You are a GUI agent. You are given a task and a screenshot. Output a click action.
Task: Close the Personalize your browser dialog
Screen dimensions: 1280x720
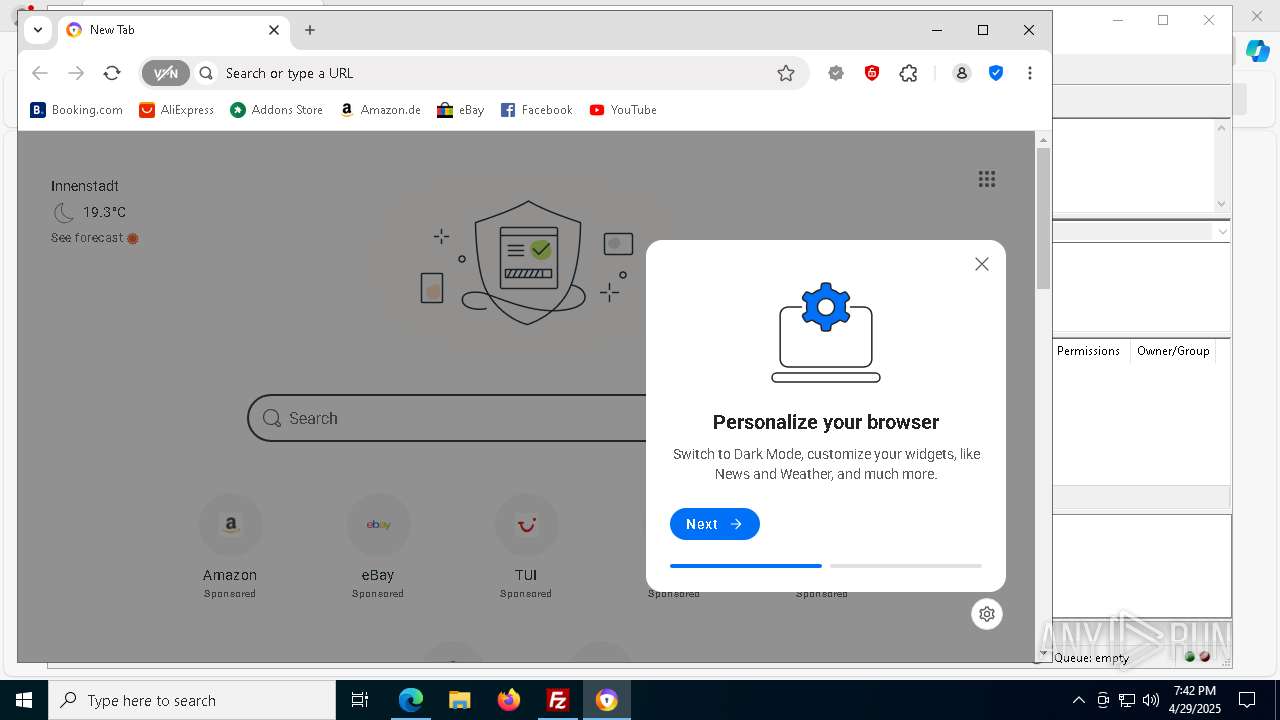click(982, 264)
